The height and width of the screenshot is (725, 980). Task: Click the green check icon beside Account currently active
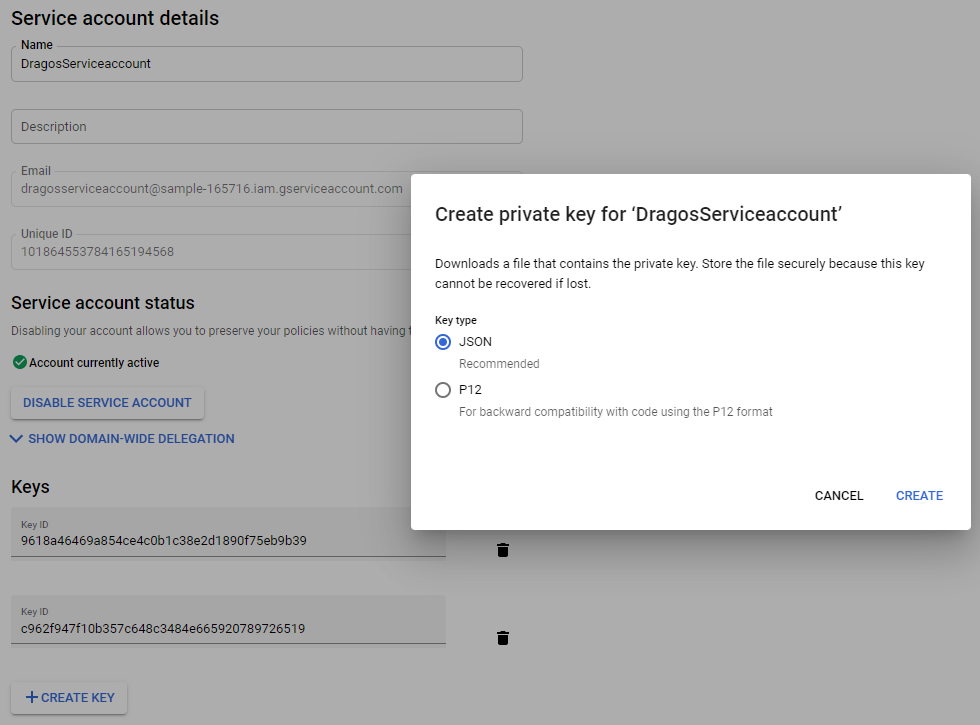pos(21,362)
